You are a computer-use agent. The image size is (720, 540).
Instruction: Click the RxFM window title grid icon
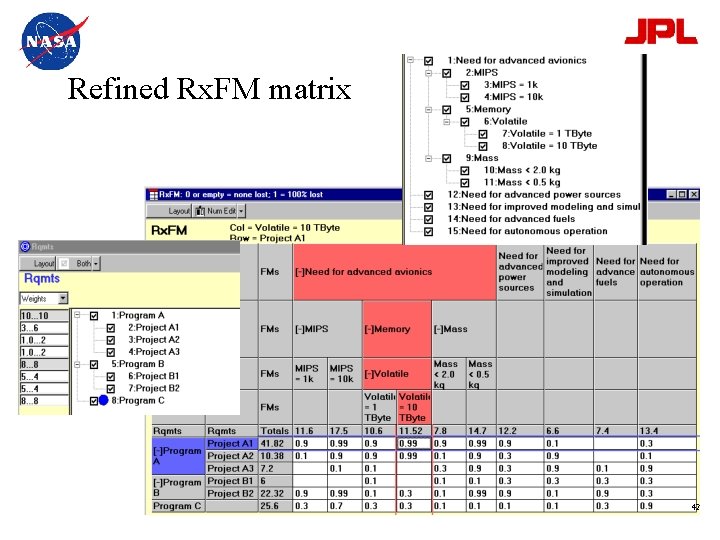(x=153, y=195)
